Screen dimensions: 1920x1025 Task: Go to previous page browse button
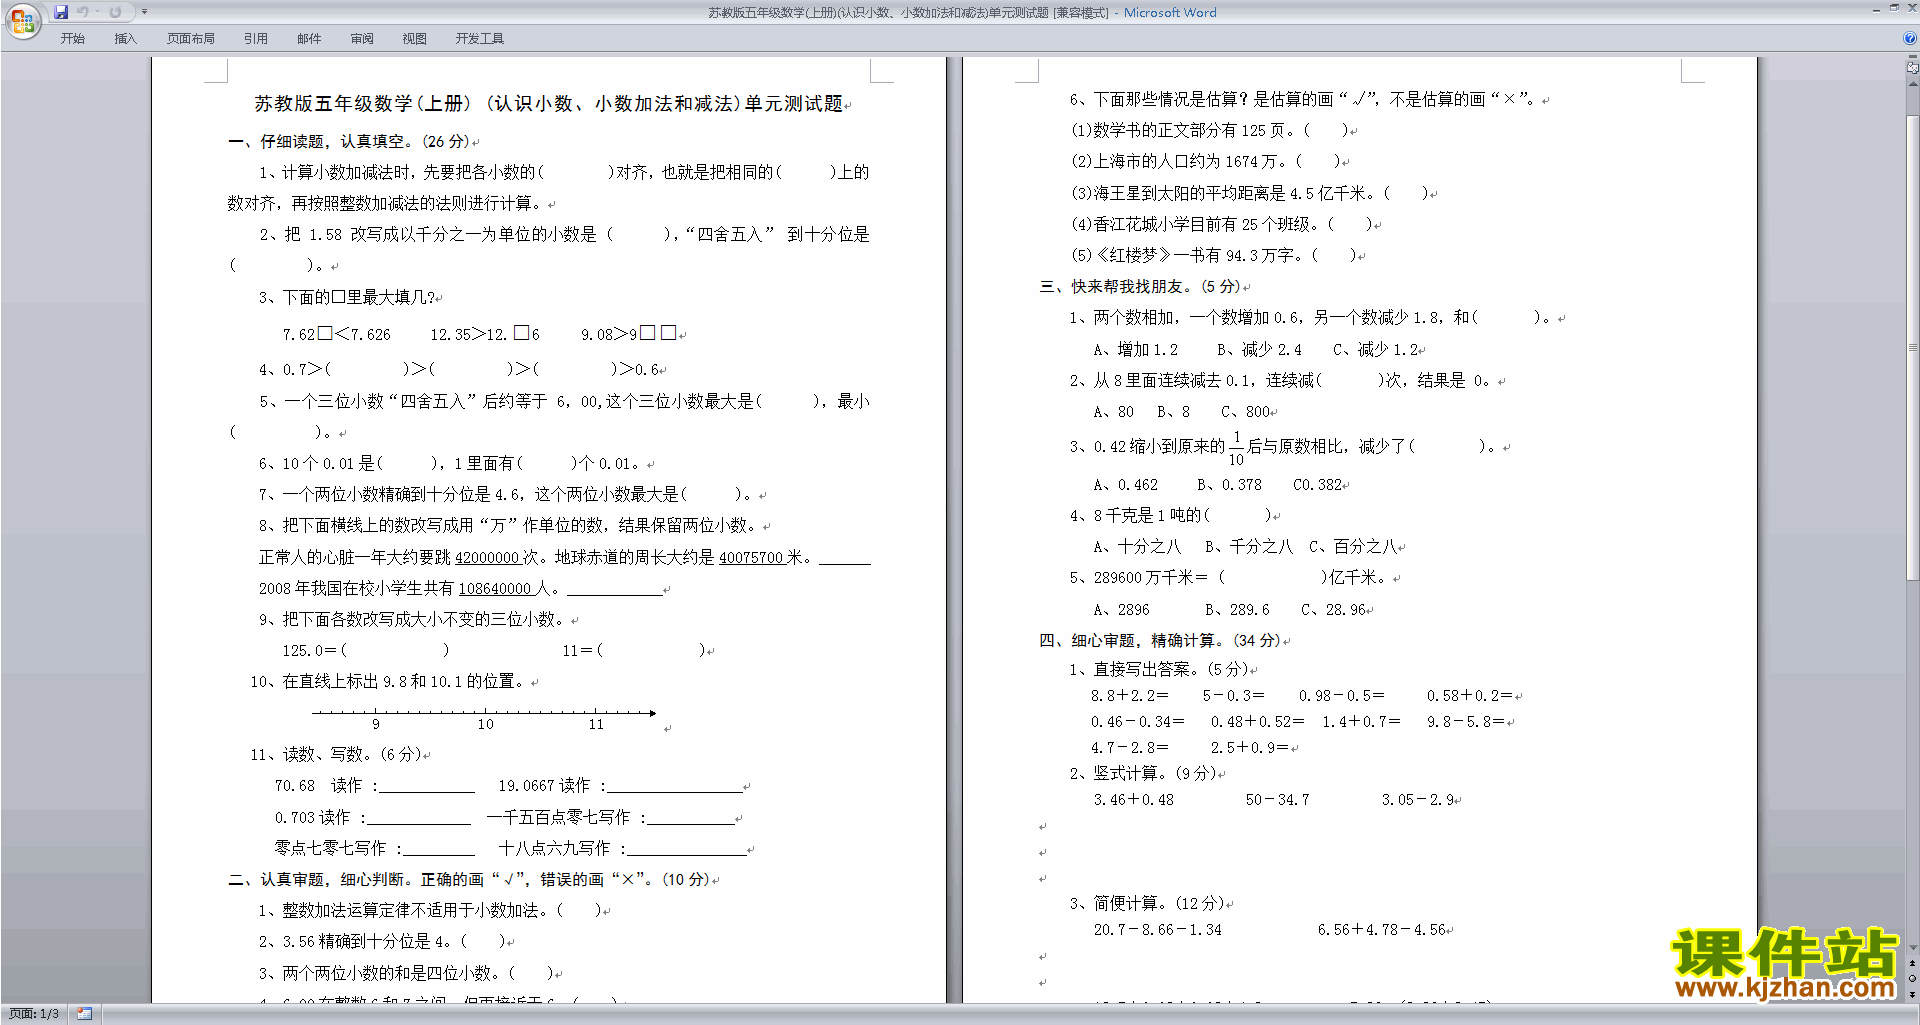[x=1912, y=963]
